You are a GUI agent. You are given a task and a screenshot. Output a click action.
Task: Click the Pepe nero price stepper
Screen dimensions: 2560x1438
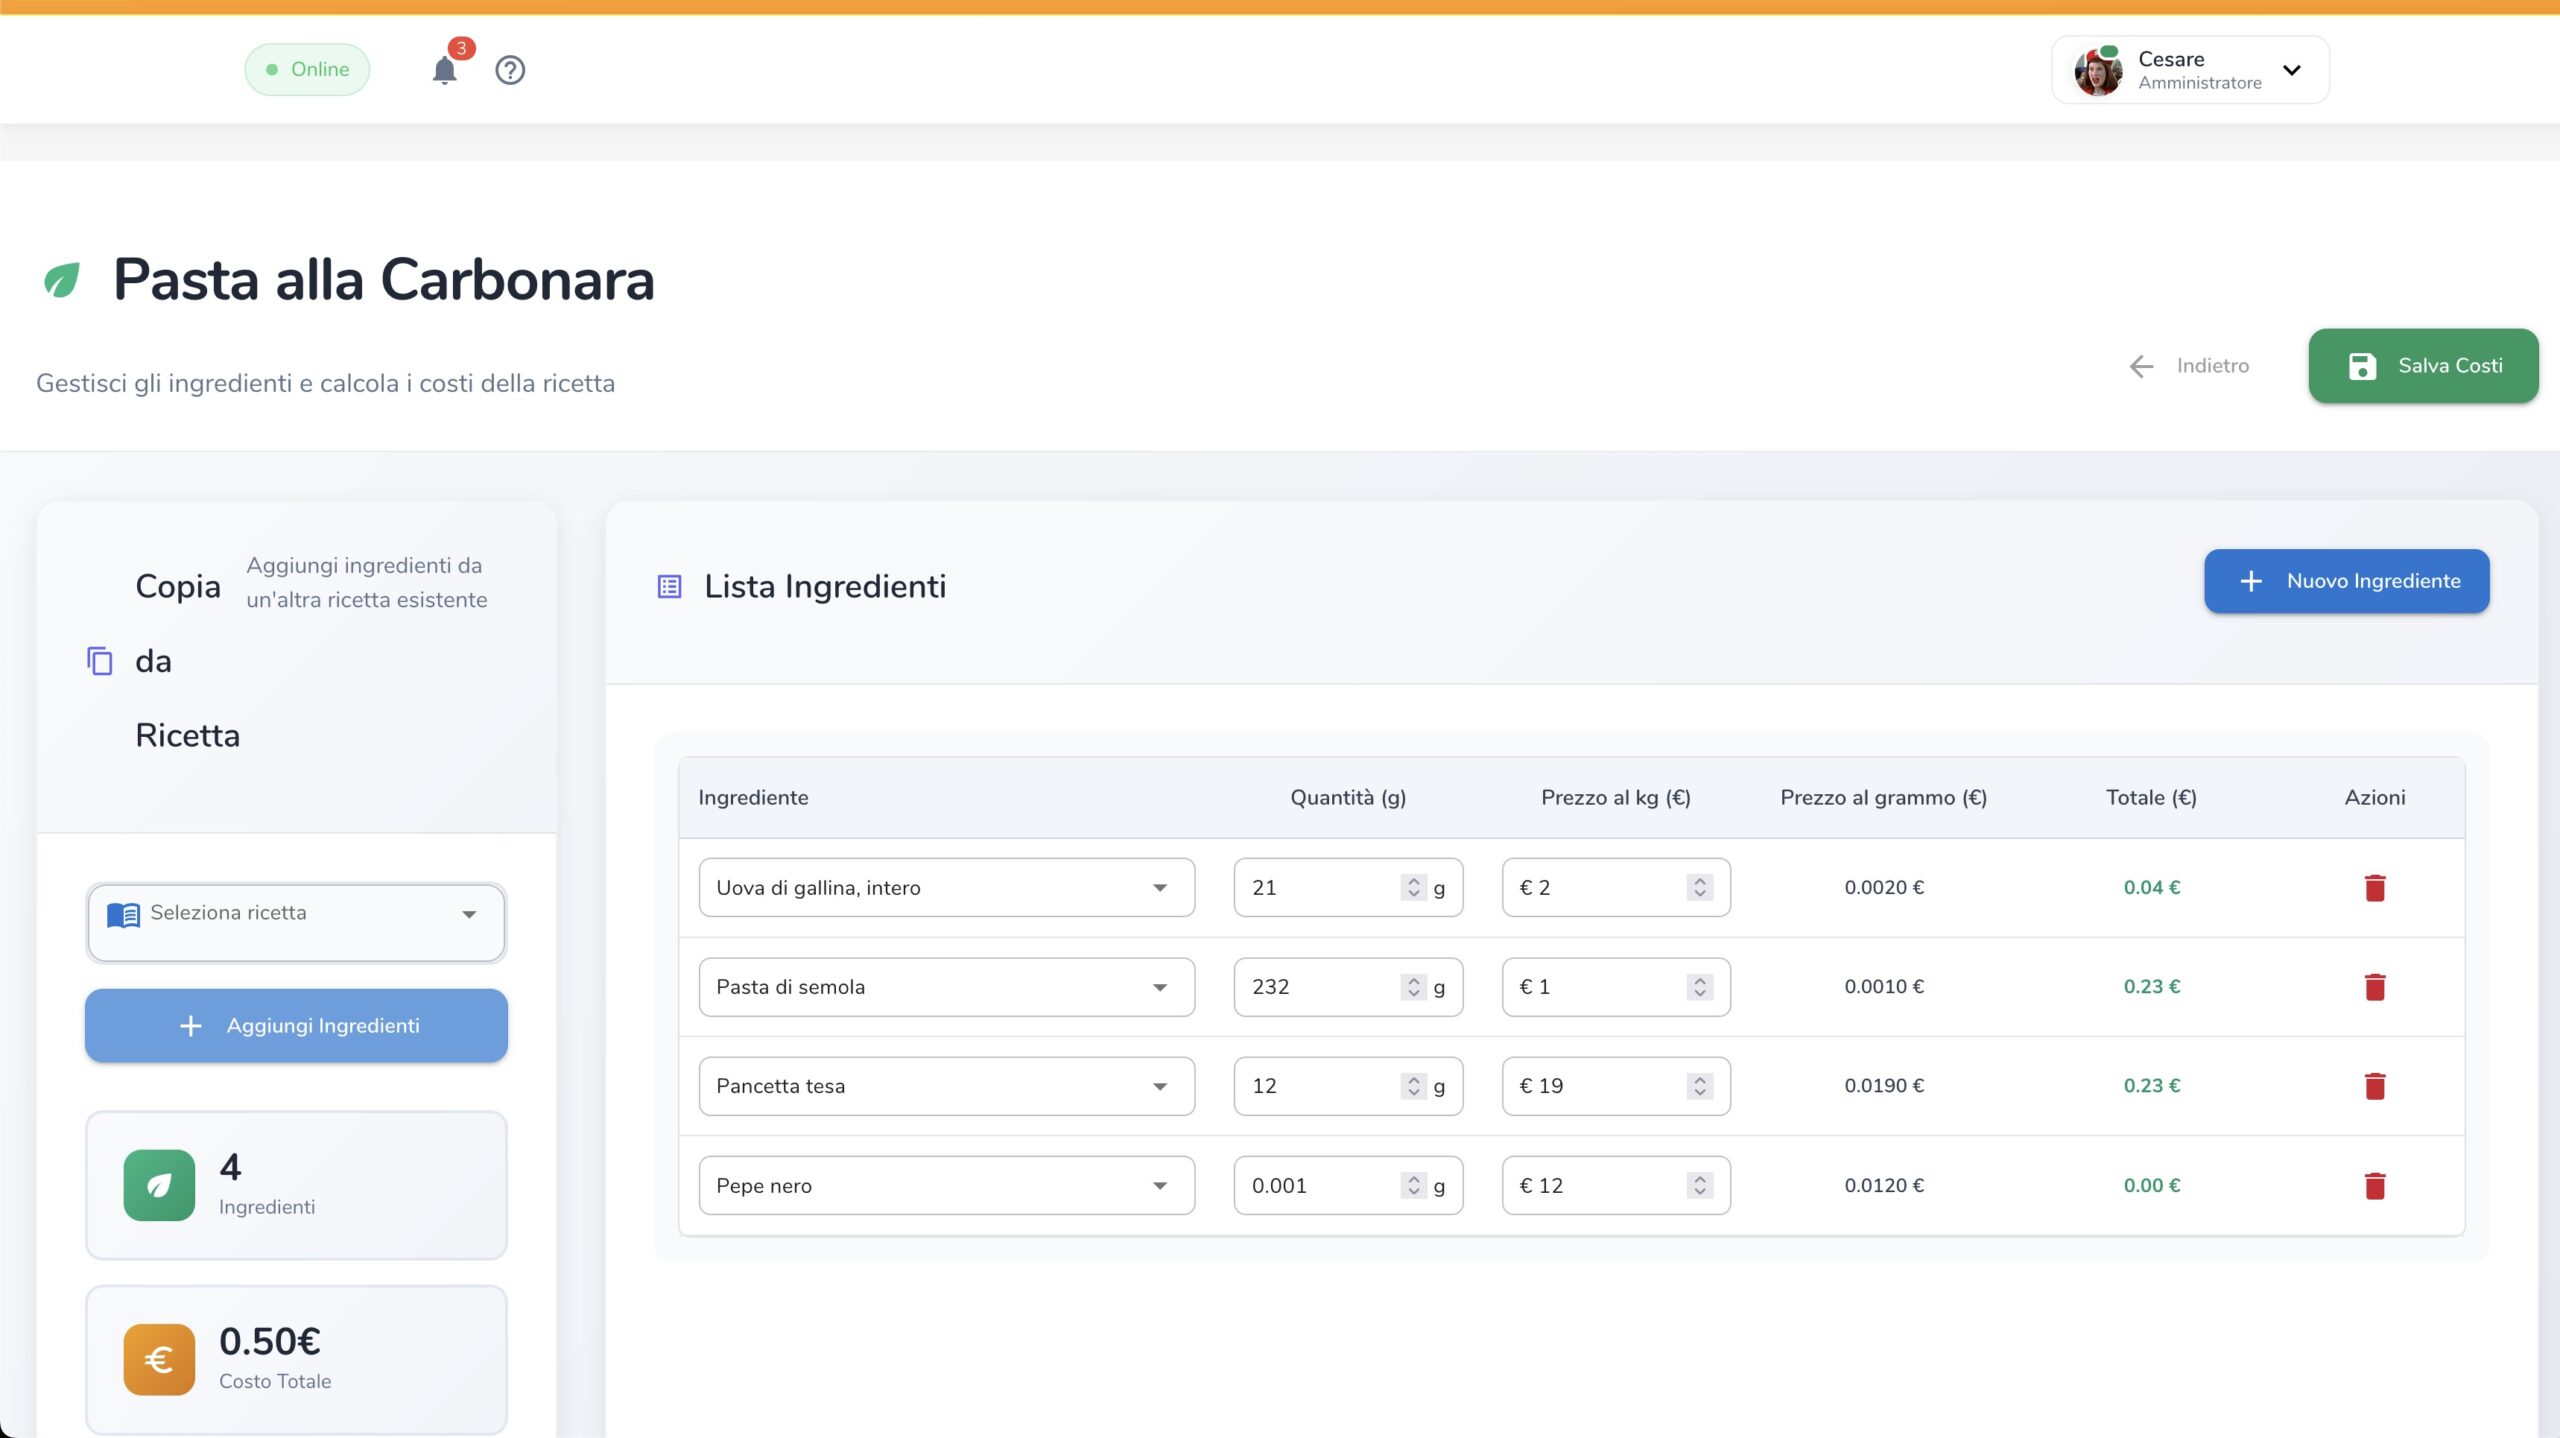click(x=1699, y=1185)
